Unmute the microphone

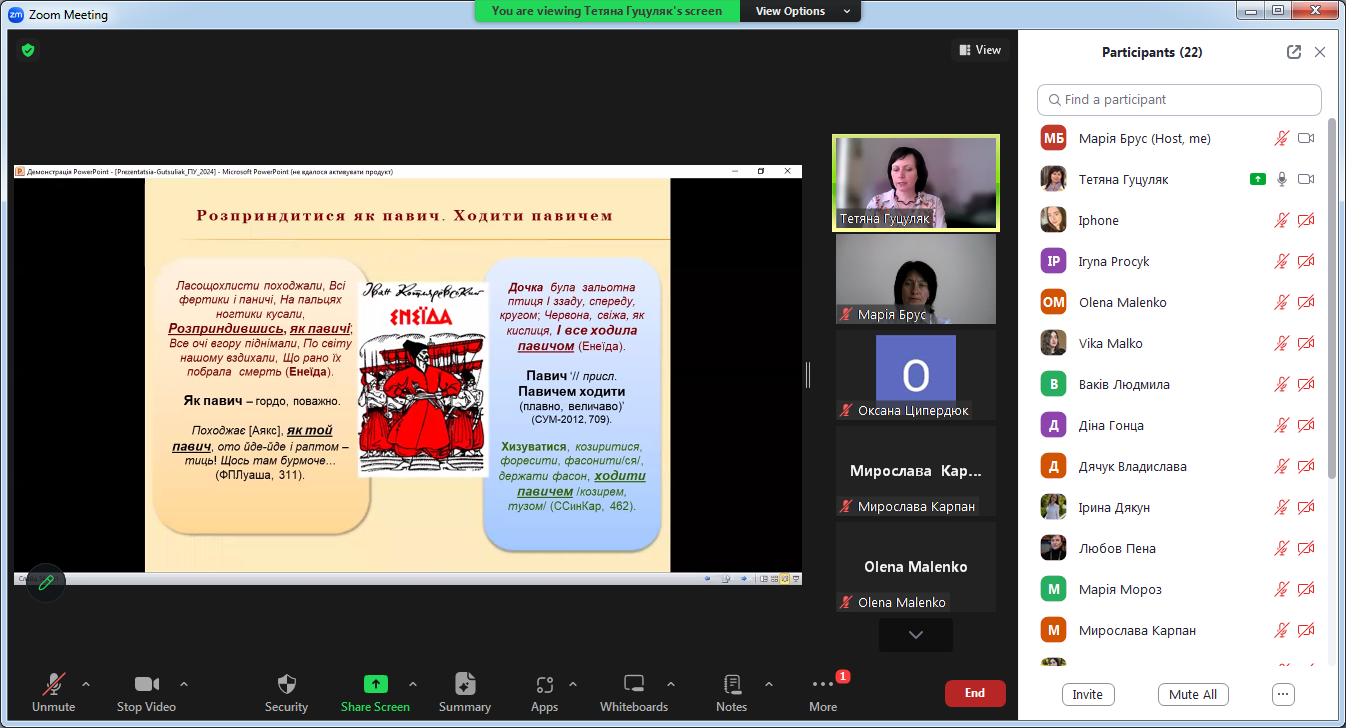(53, 685)
